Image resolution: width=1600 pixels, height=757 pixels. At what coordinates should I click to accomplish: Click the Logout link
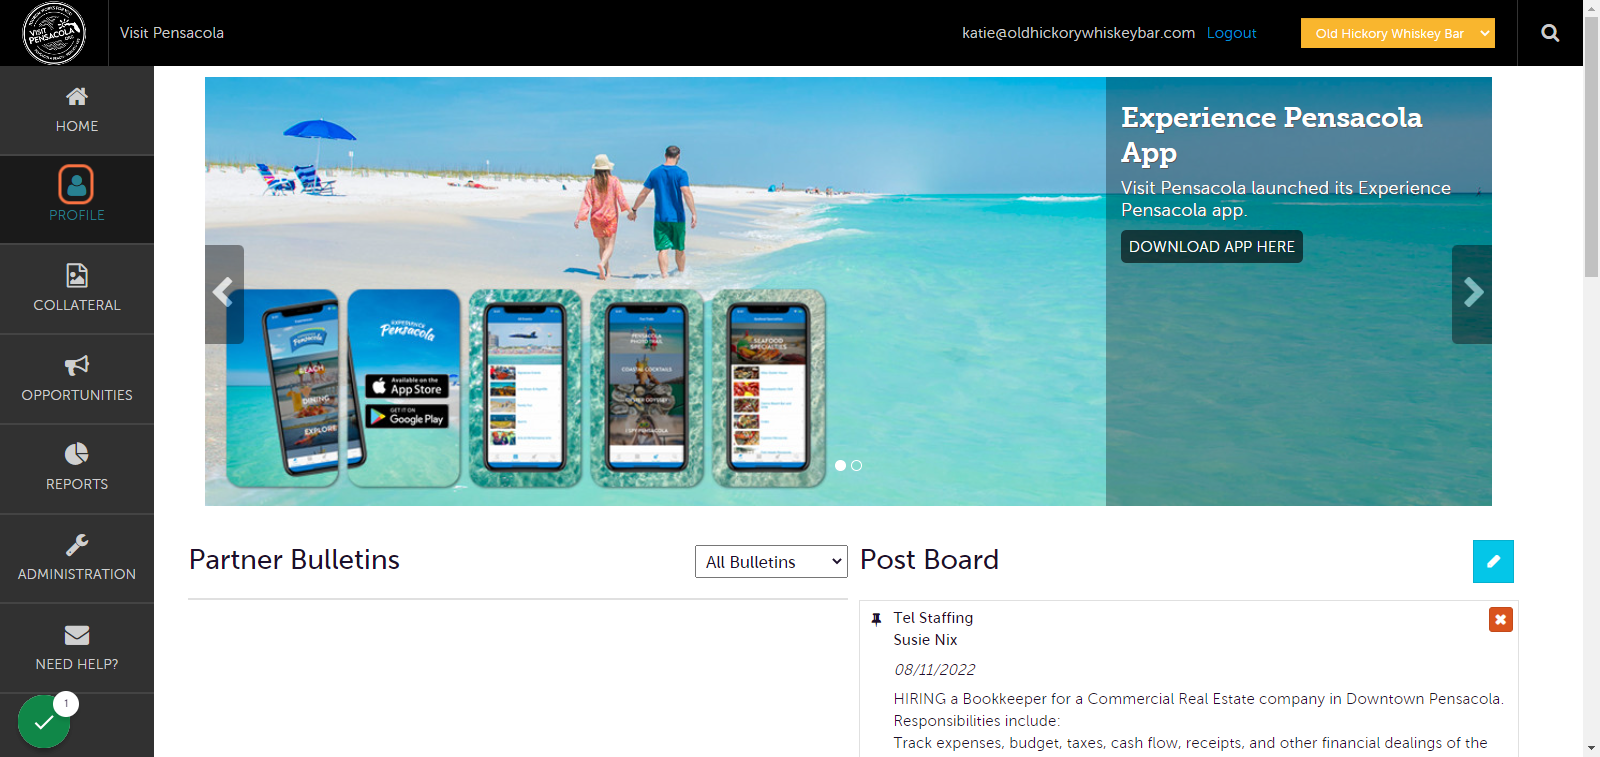[x=1231, y=33]
